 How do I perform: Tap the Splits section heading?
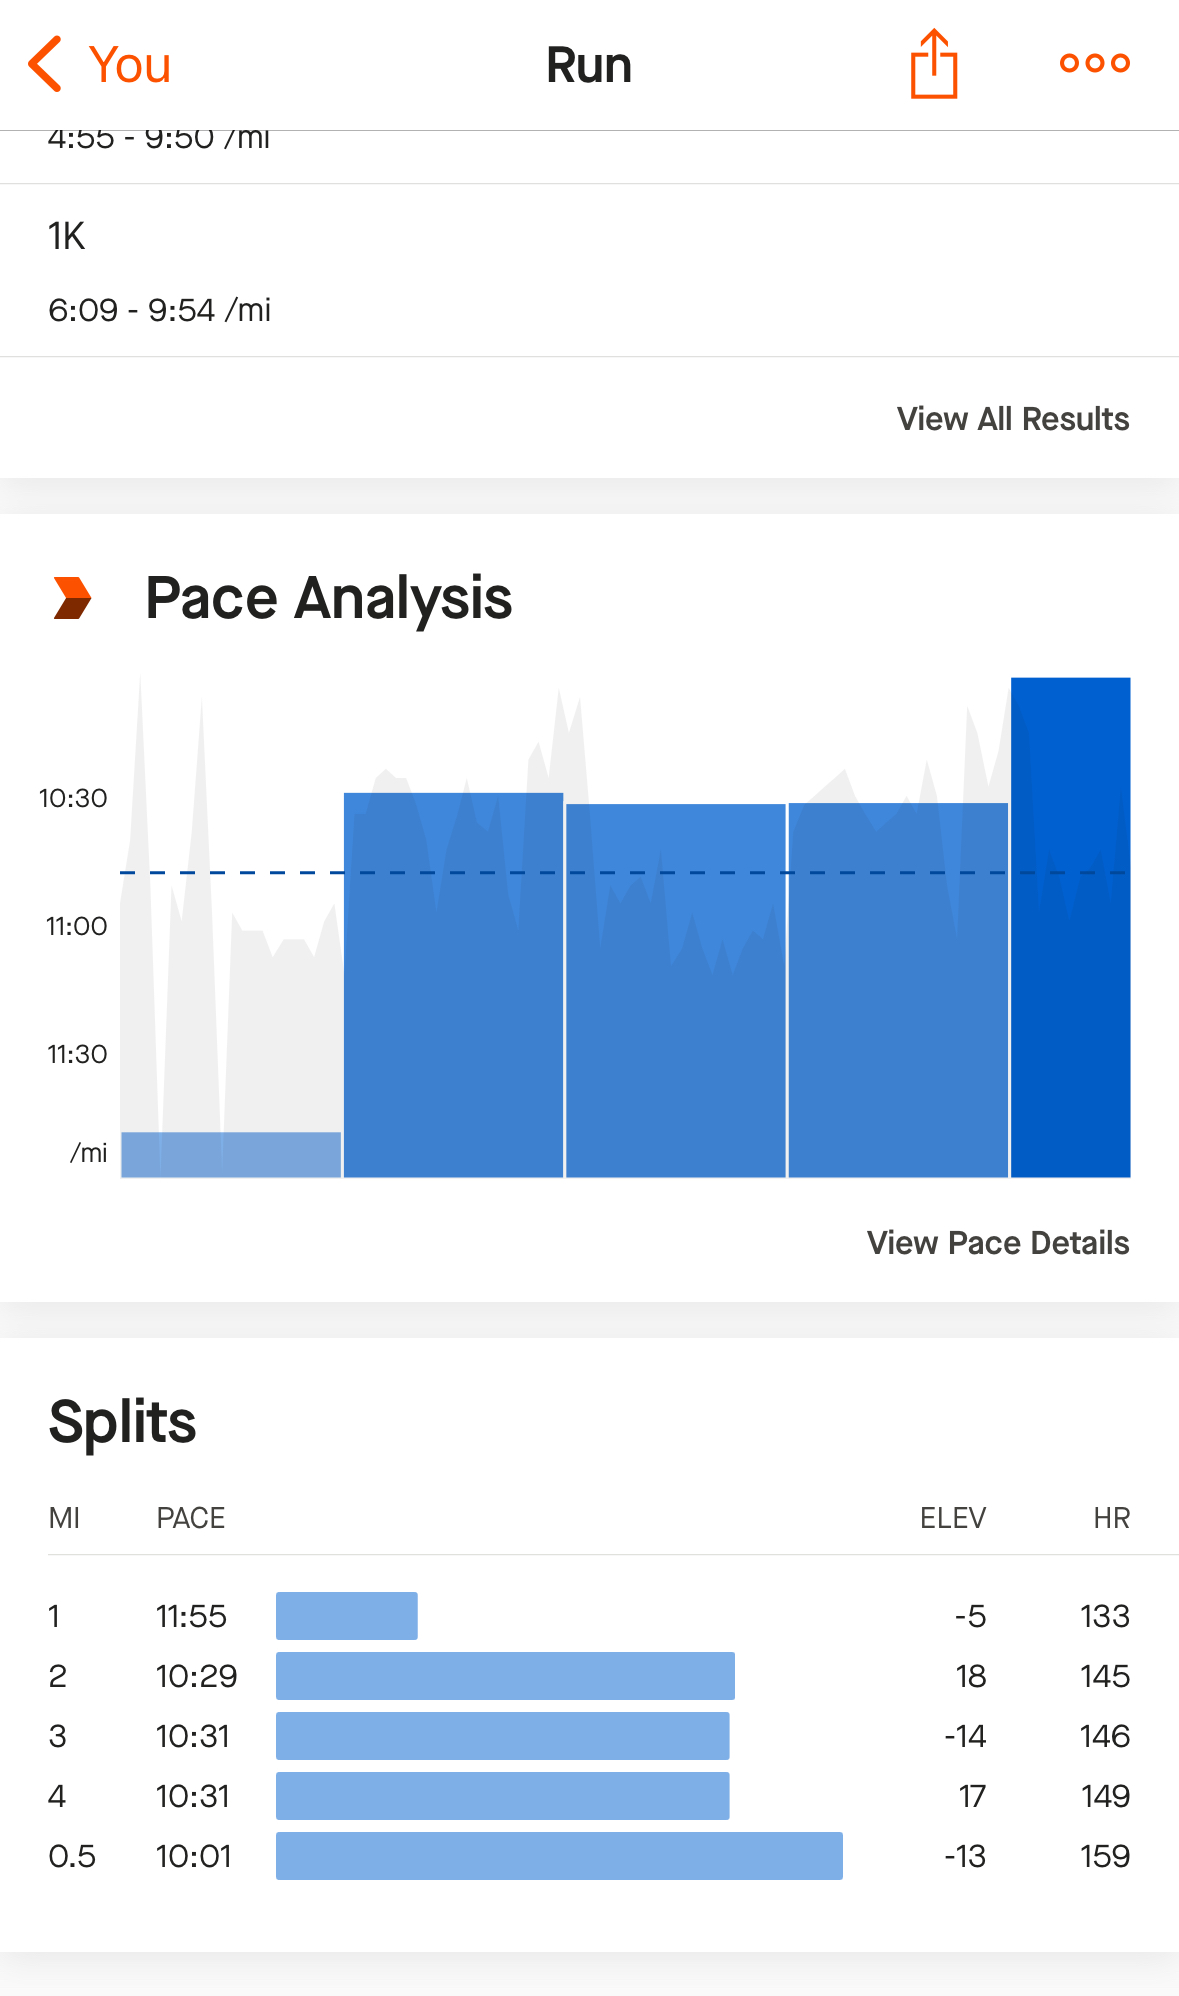[122, 1422]
